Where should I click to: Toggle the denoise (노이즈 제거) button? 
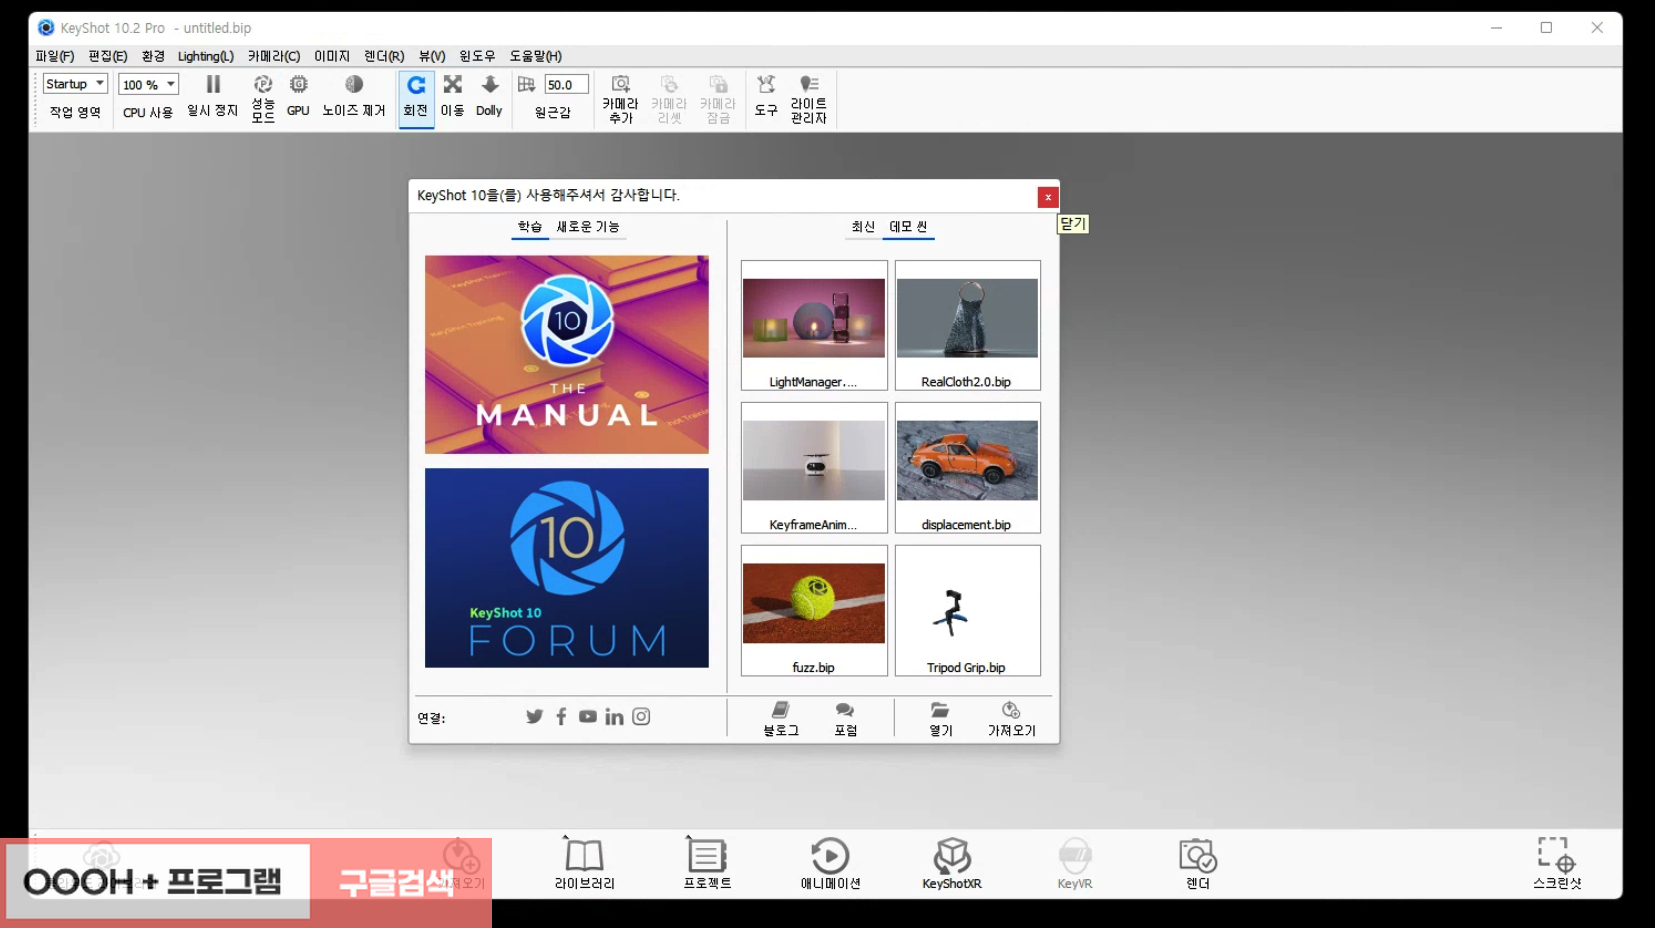point(353,96)
